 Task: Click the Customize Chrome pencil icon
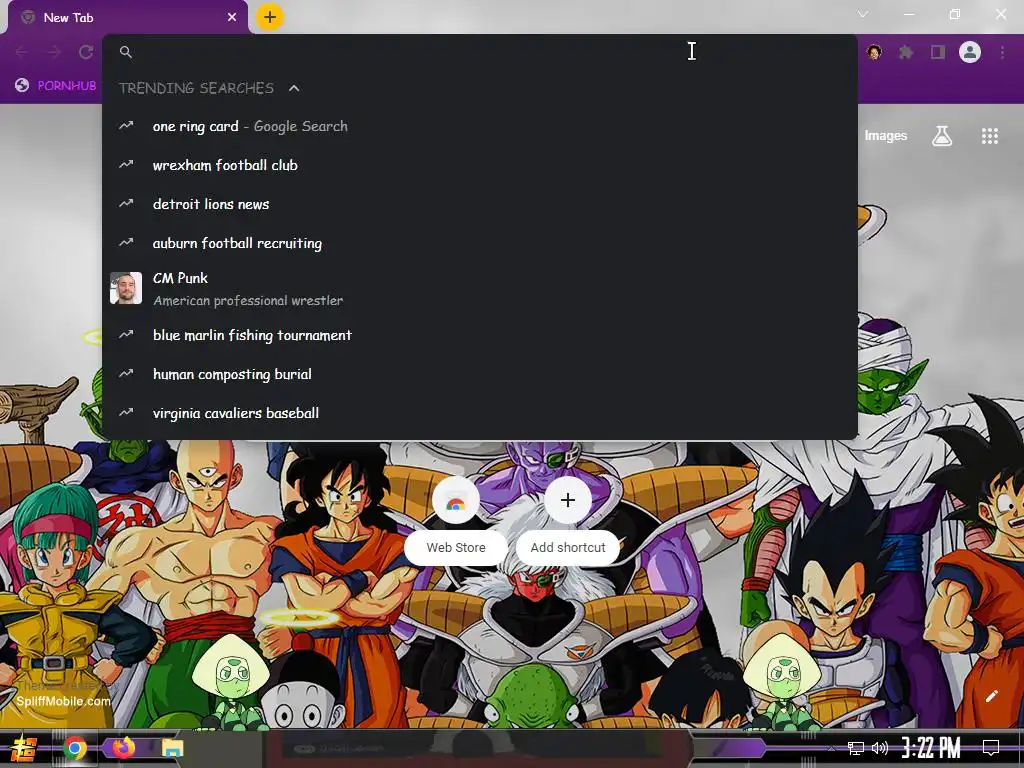pyautogui.click(x=991, y=696)
